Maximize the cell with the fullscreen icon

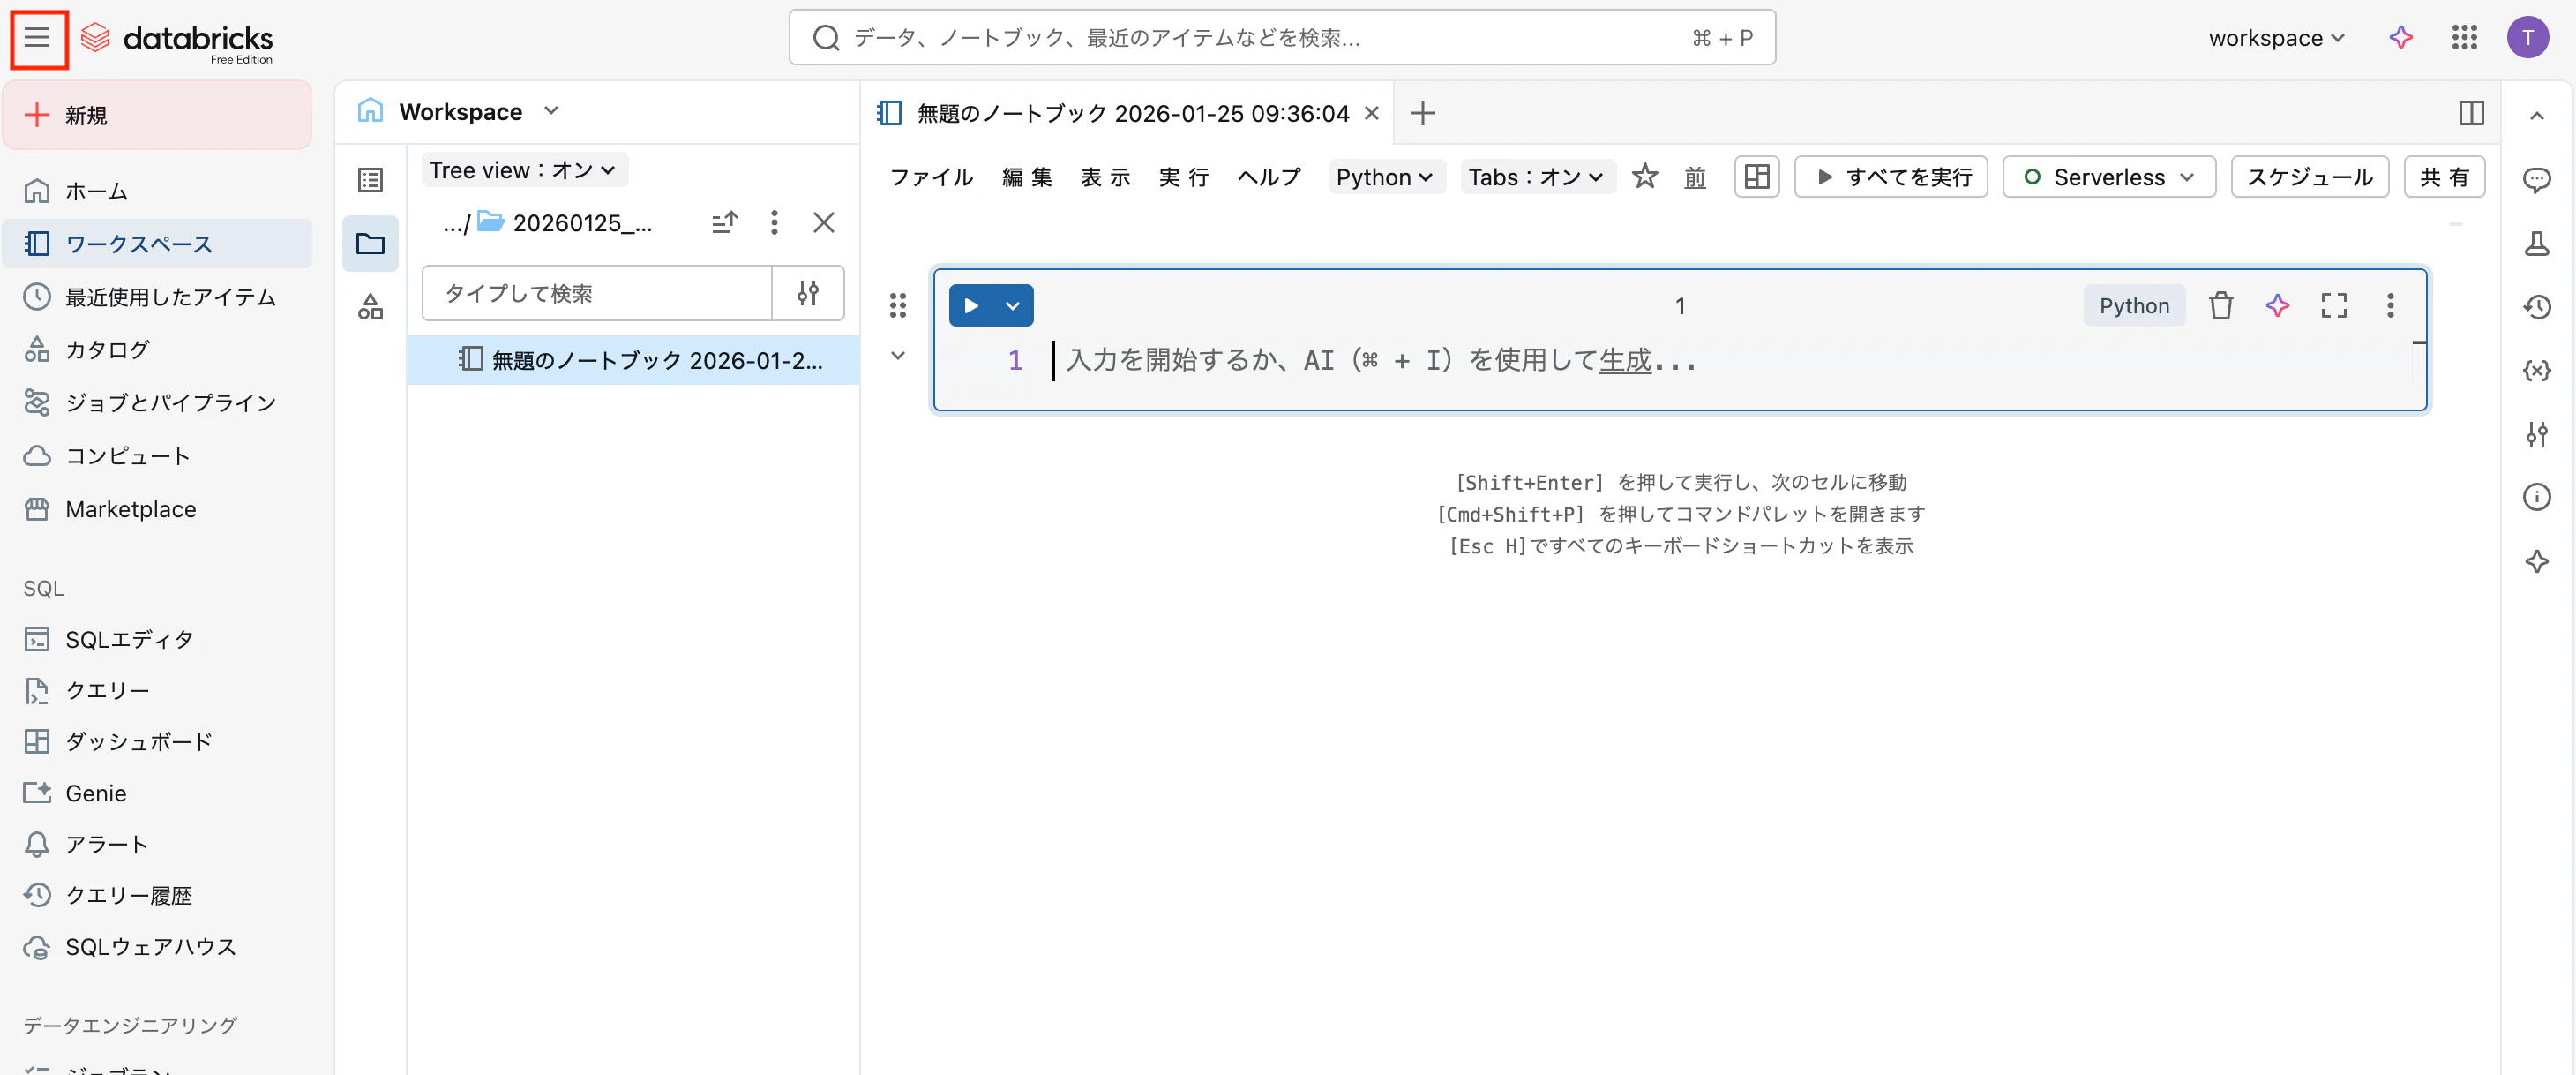tap(2333, 305)
